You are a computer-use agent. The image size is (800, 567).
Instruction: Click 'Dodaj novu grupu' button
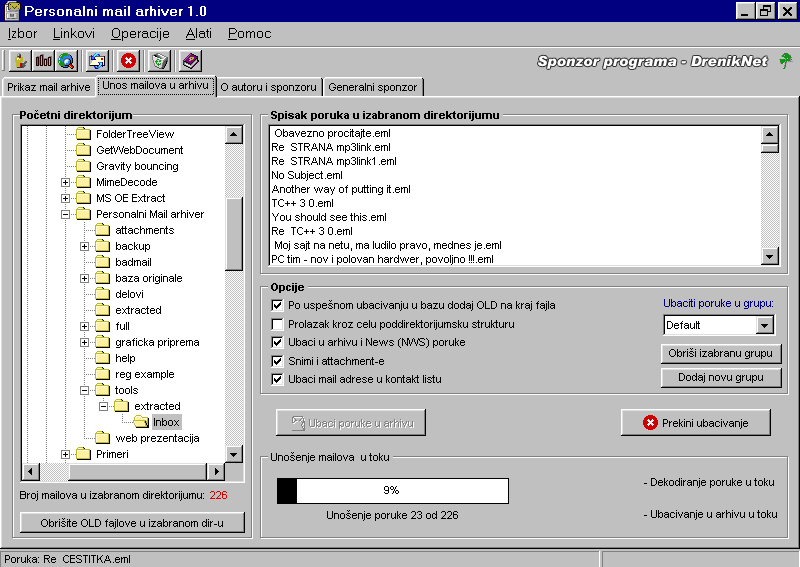(x=720, y=377)
